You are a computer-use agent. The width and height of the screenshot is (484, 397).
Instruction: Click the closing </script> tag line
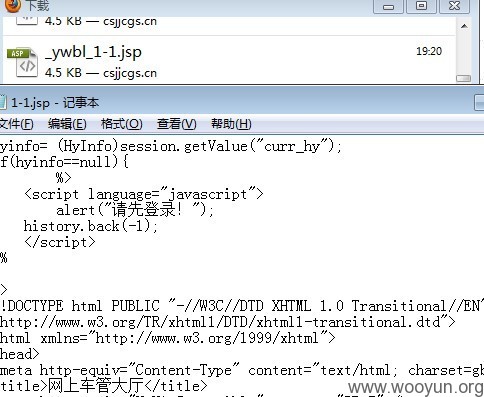[x=60, y=242]
